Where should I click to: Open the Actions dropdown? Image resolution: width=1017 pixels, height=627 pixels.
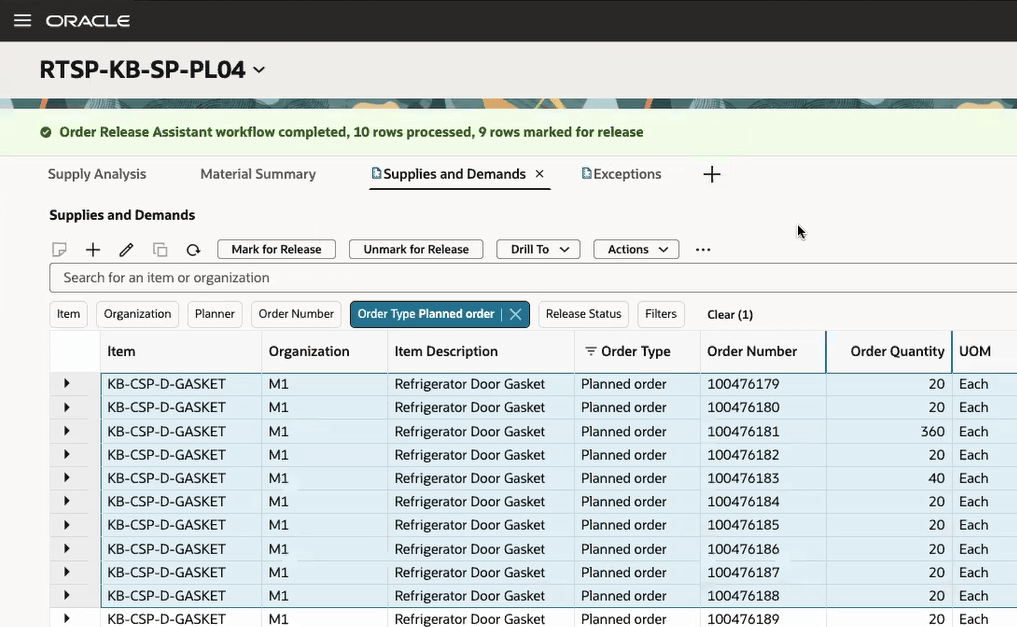click(635, 249)
